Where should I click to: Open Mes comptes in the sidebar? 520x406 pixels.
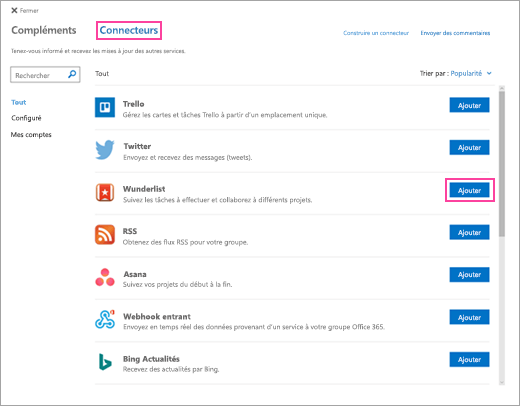coord(31,135)
